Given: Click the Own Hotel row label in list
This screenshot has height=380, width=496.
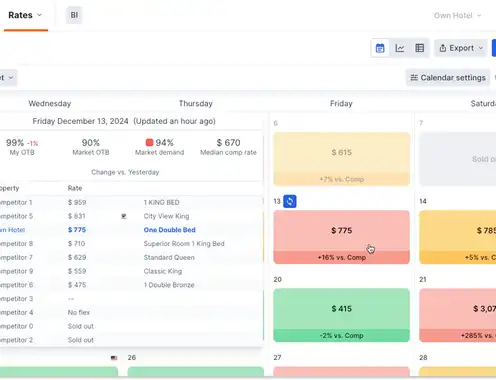Looking at the screenshot, I should click(x=12, y=230).
